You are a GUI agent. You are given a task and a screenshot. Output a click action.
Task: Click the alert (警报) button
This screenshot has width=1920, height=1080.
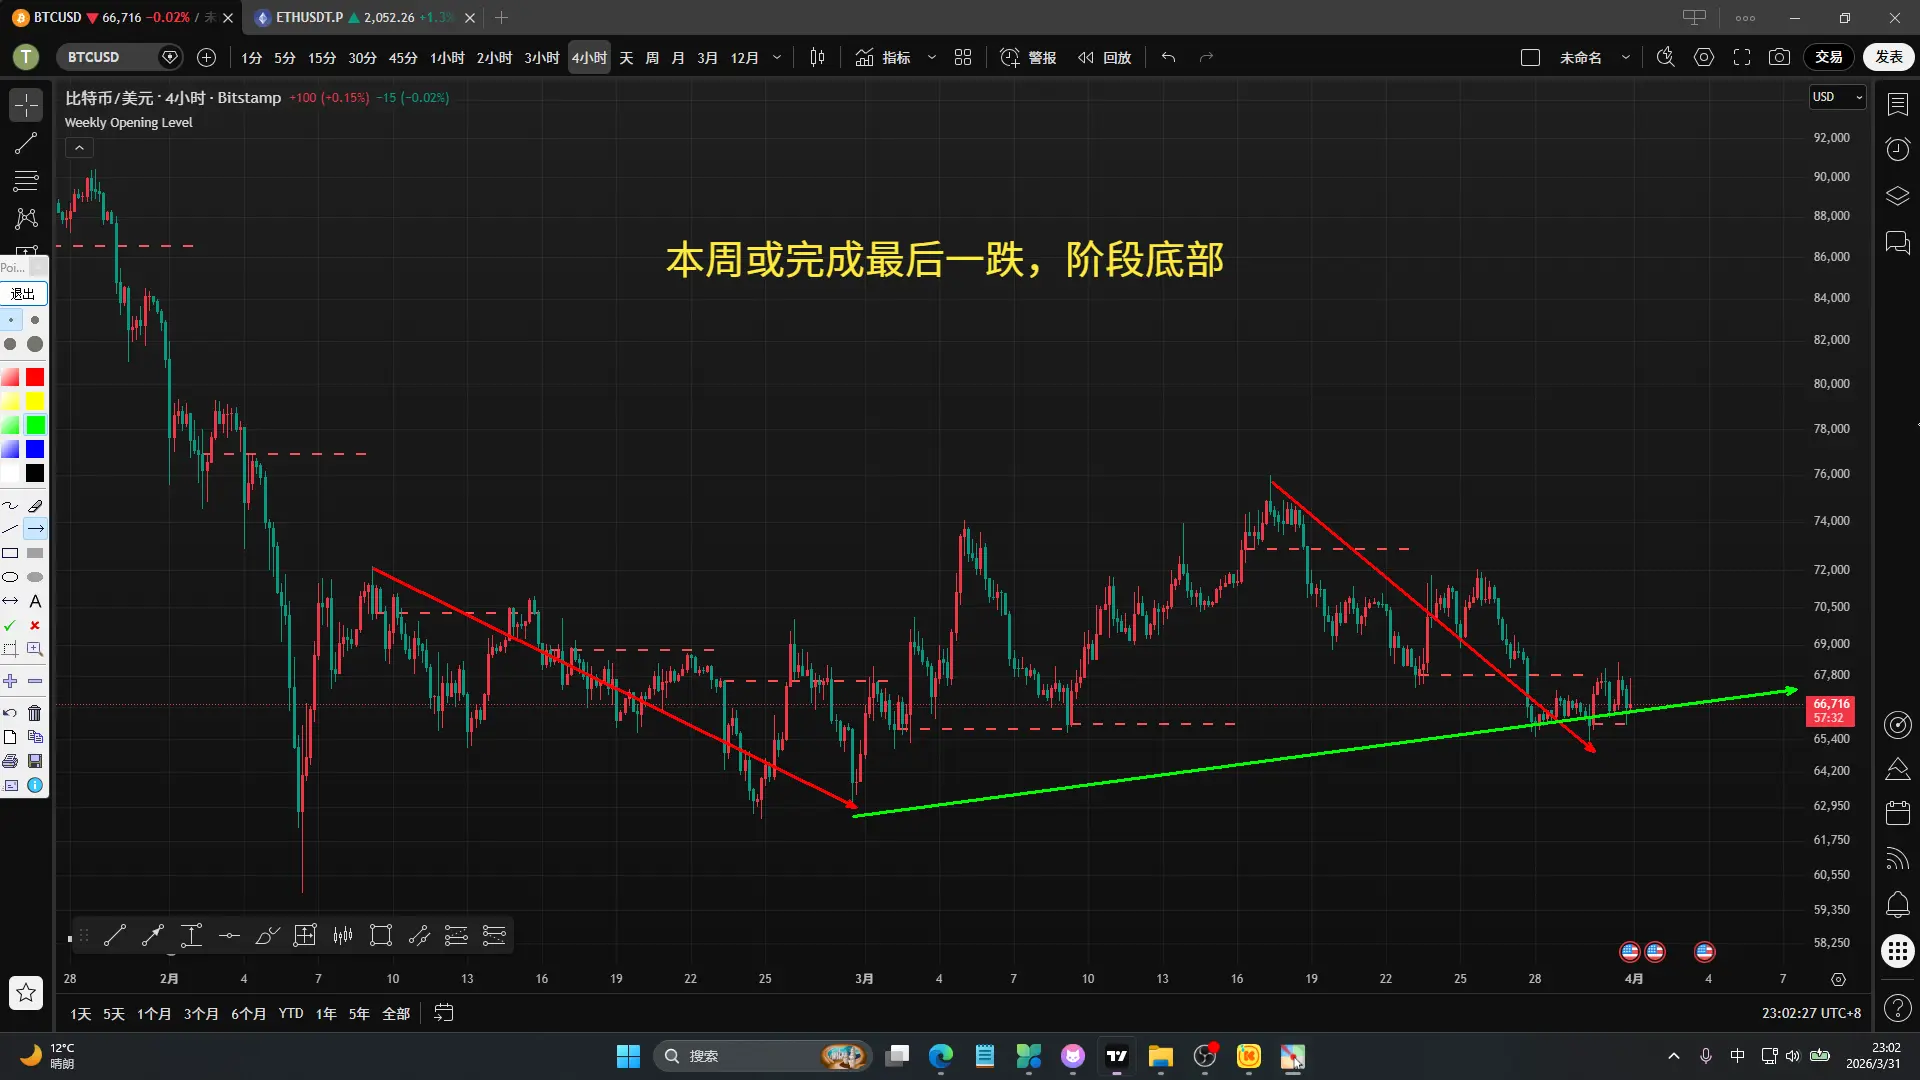[1029, 58]
